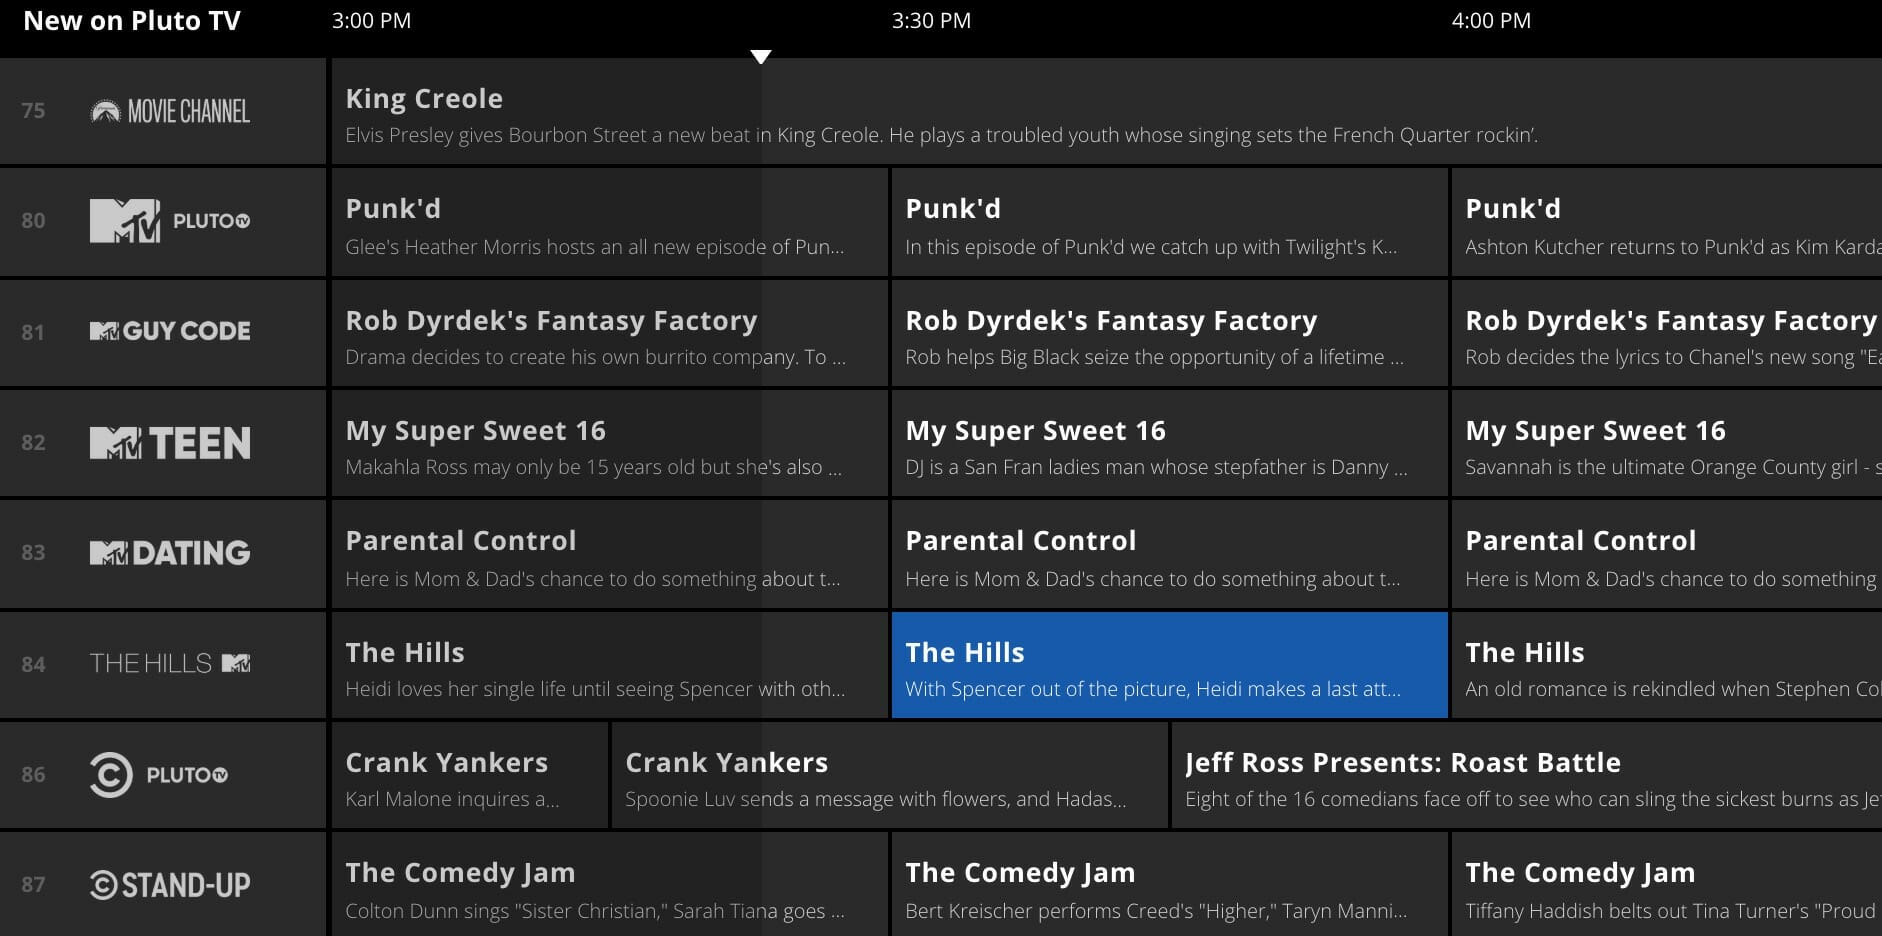
Task: Open Punk'd episode with Ashton Kutcher returning
Action: click(x=1667, y=222)
